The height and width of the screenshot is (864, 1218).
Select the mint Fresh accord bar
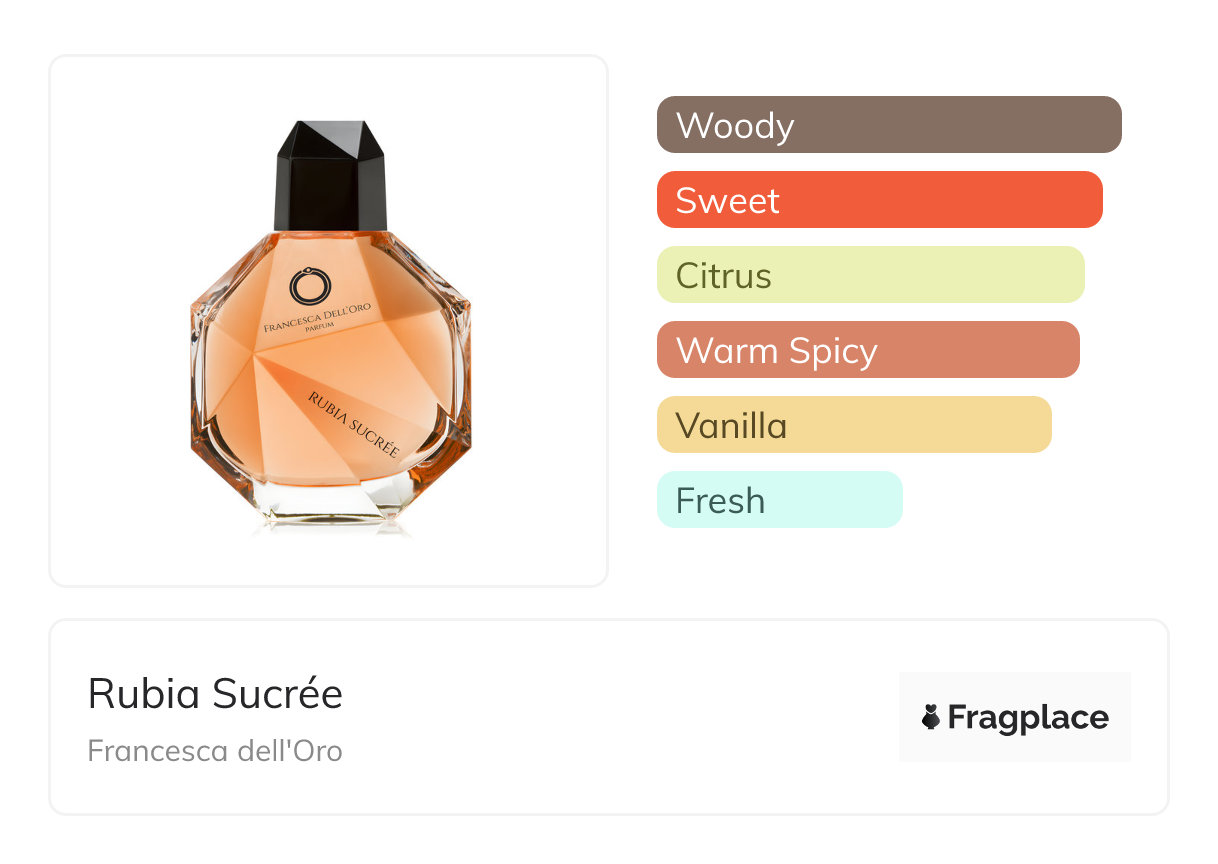(x=779, y=500)
